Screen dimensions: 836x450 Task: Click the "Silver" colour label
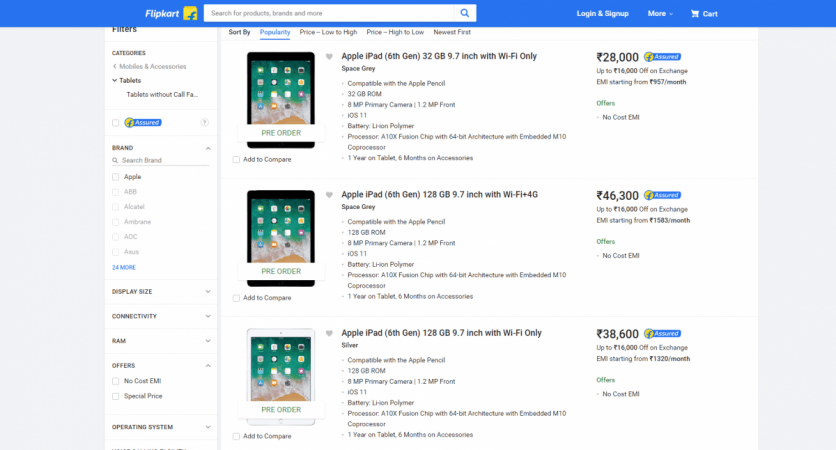point(350,345)
